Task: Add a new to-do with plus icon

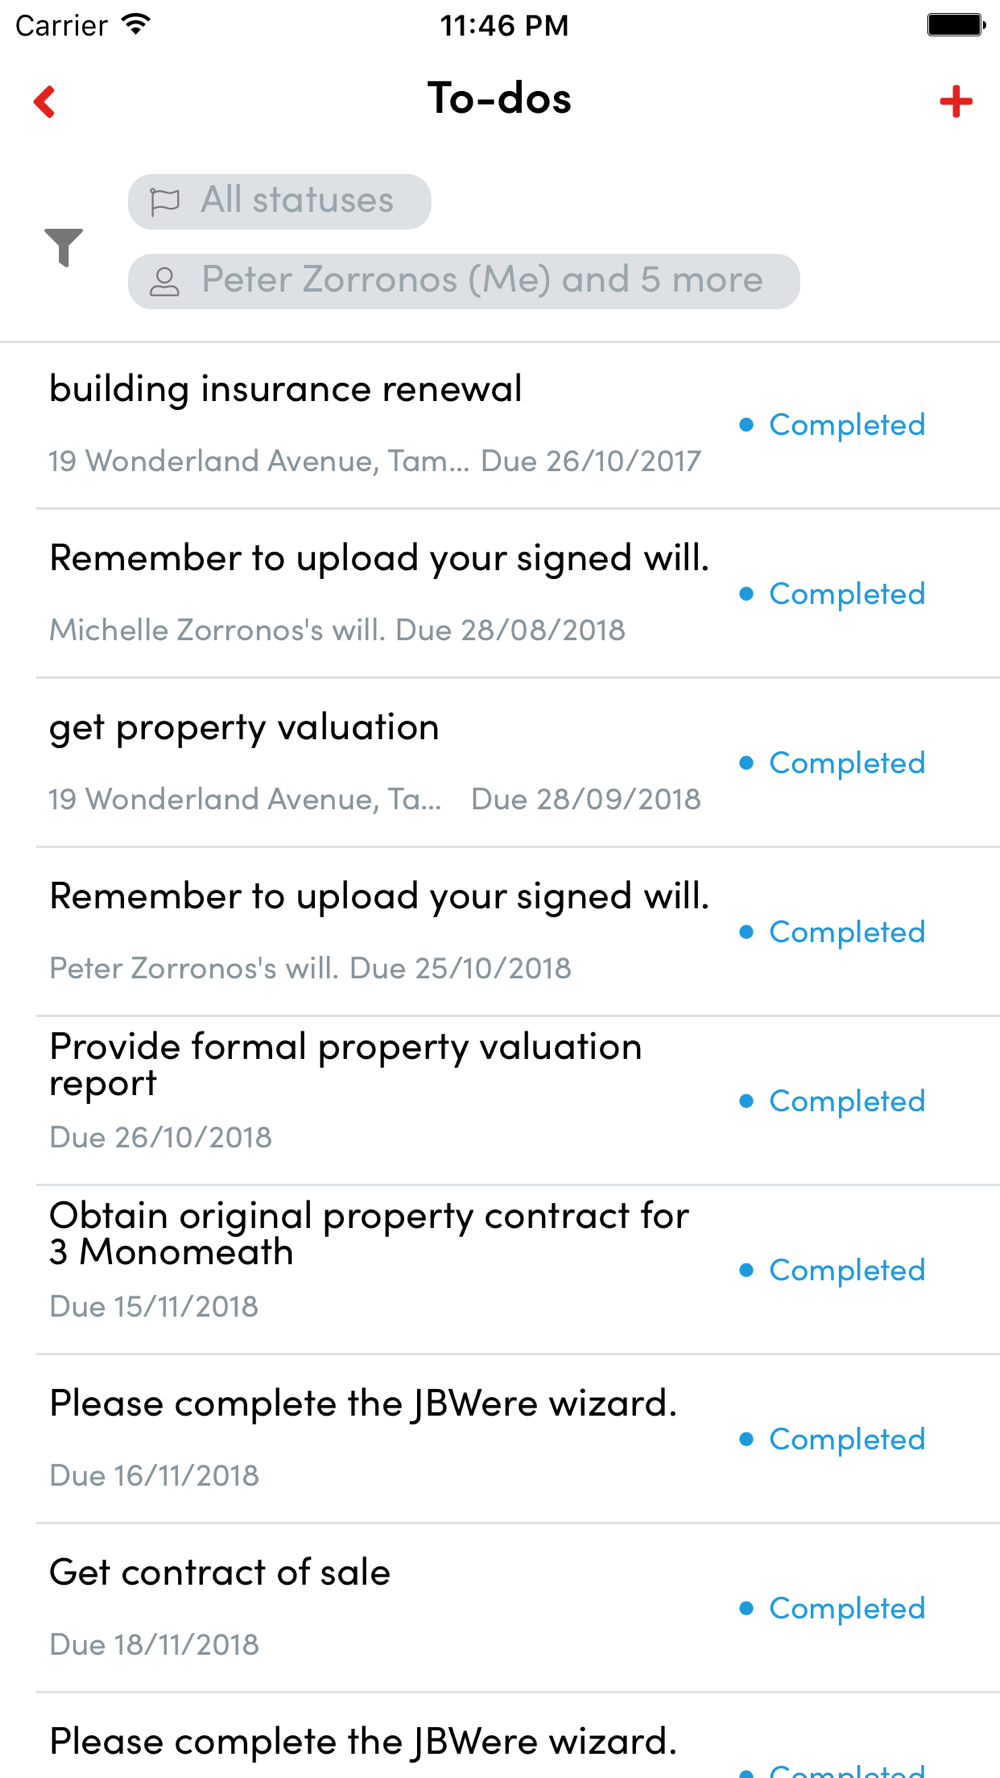Action: point(956,101)
